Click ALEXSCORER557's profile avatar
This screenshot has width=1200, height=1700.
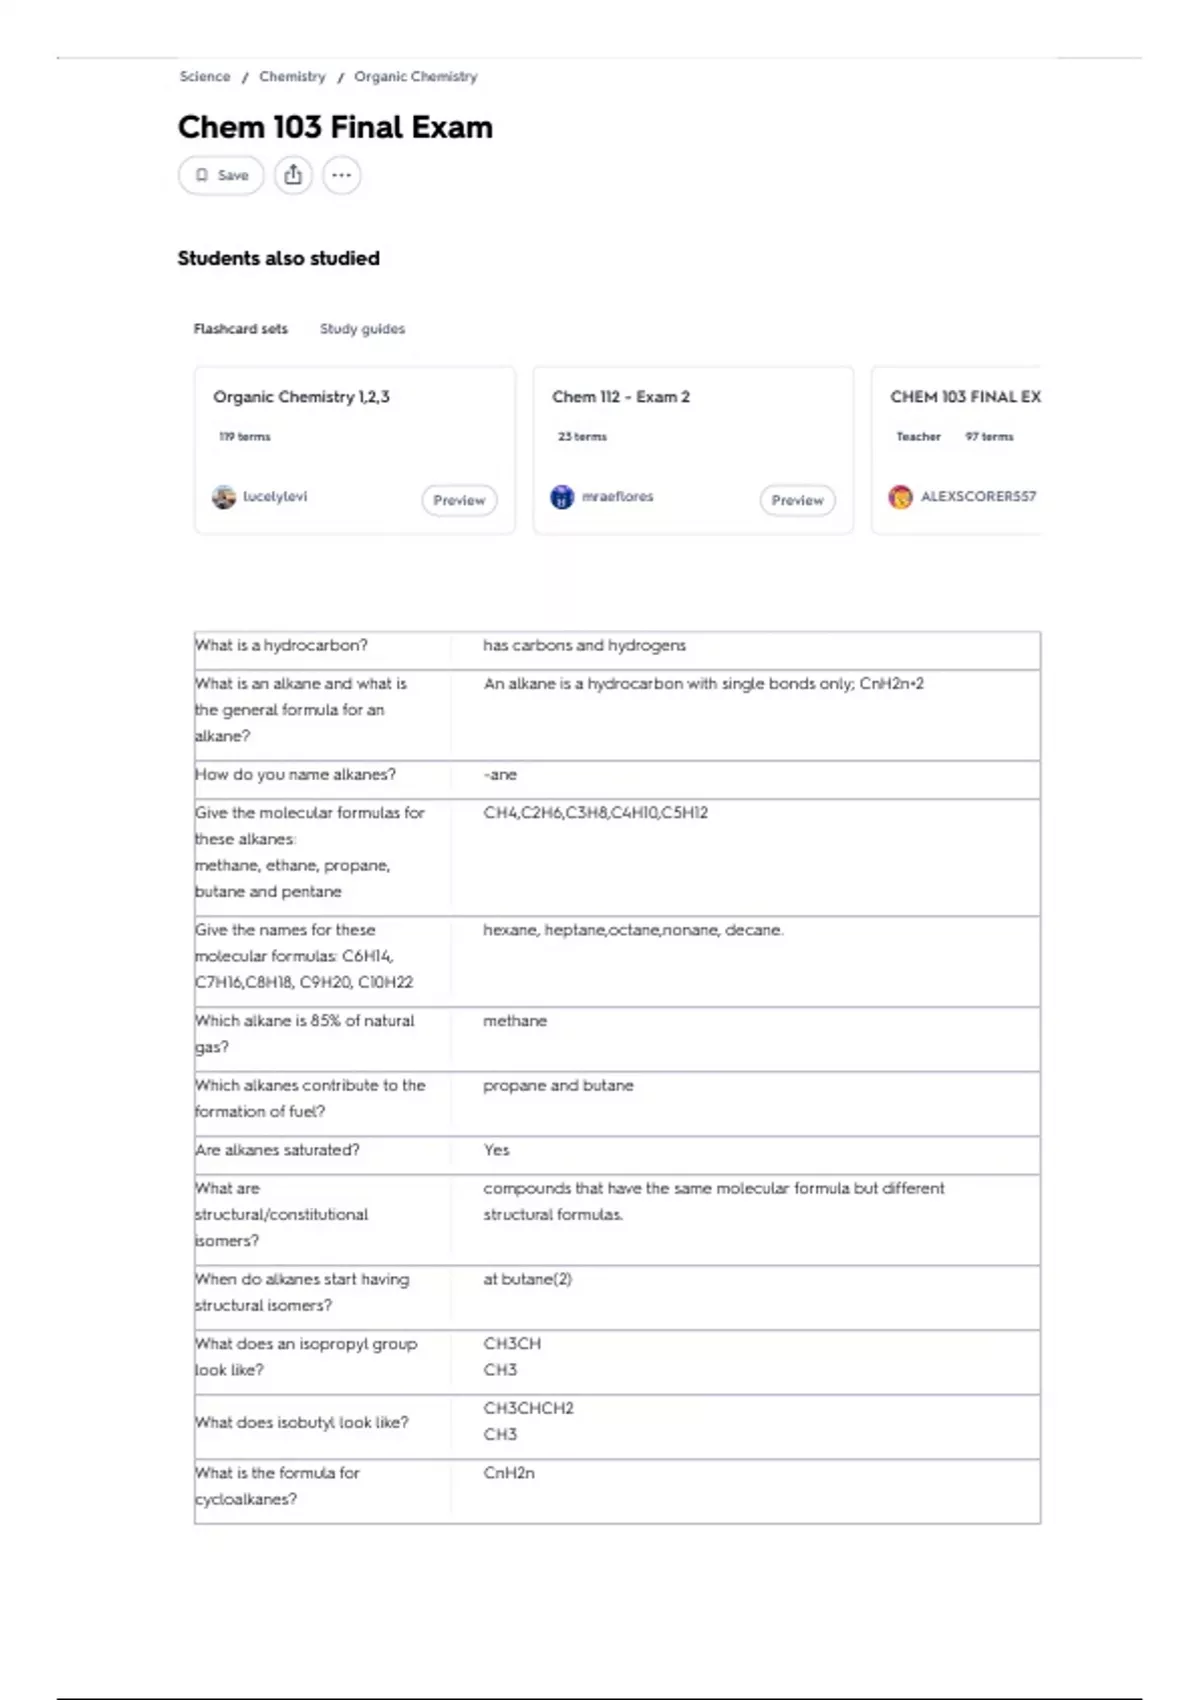click(900, 497)
